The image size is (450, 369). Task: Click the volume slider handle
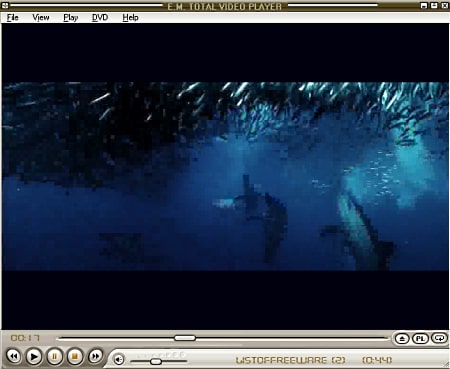156,361
